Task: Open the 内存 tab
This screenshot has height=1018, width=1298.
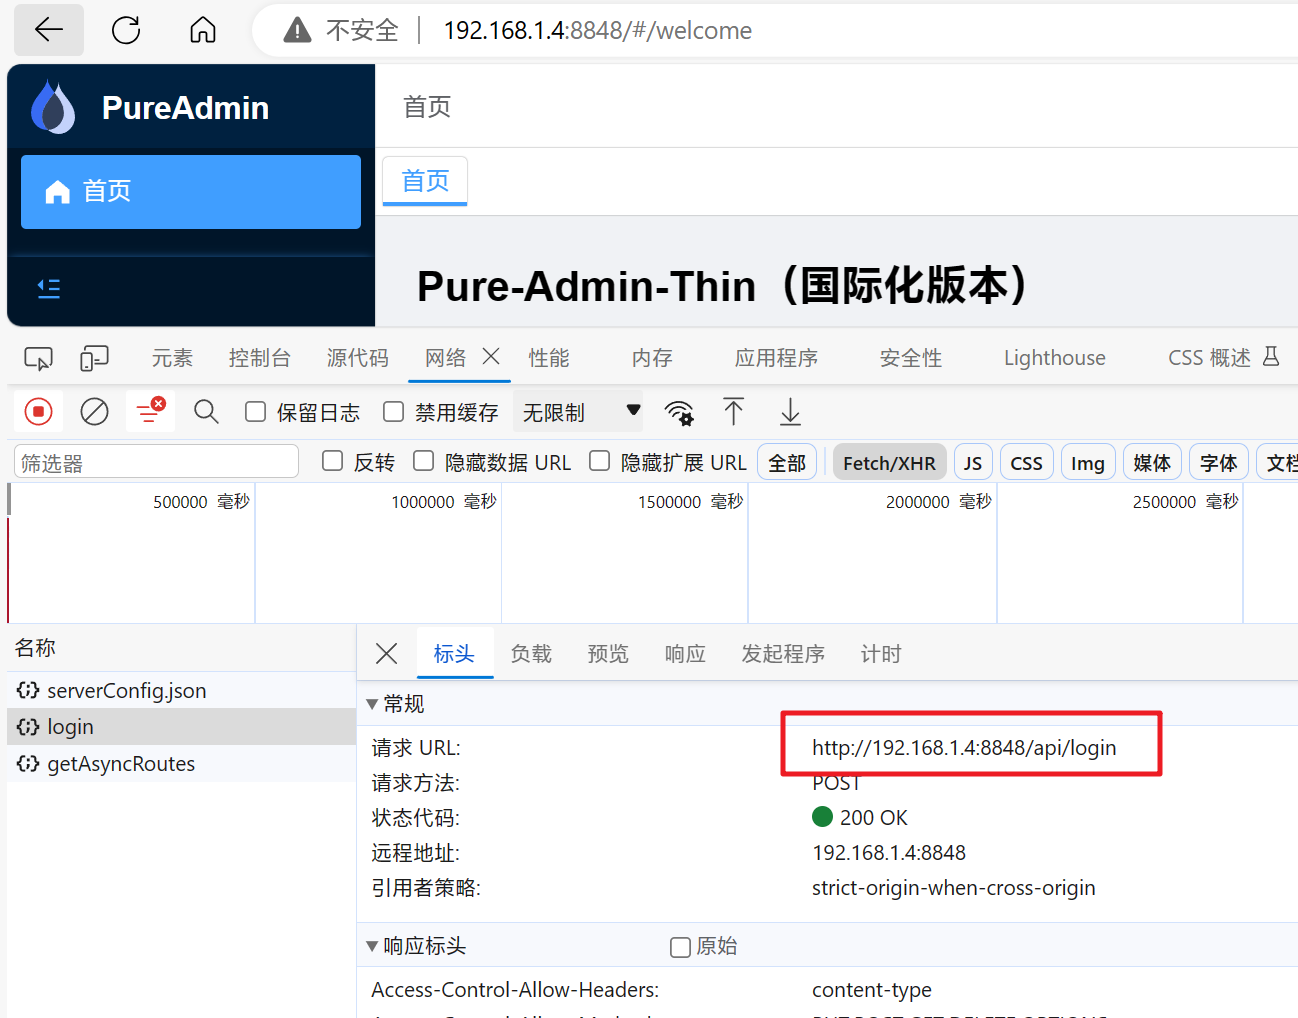Action: click(x=652, y=358)
